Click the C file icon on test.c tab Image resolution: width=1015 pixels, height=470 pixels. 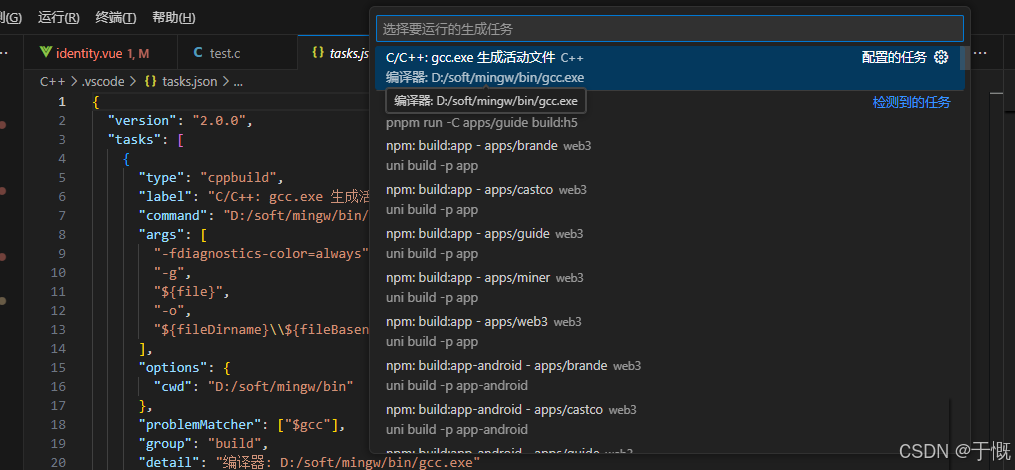click(x=198, y=53)
